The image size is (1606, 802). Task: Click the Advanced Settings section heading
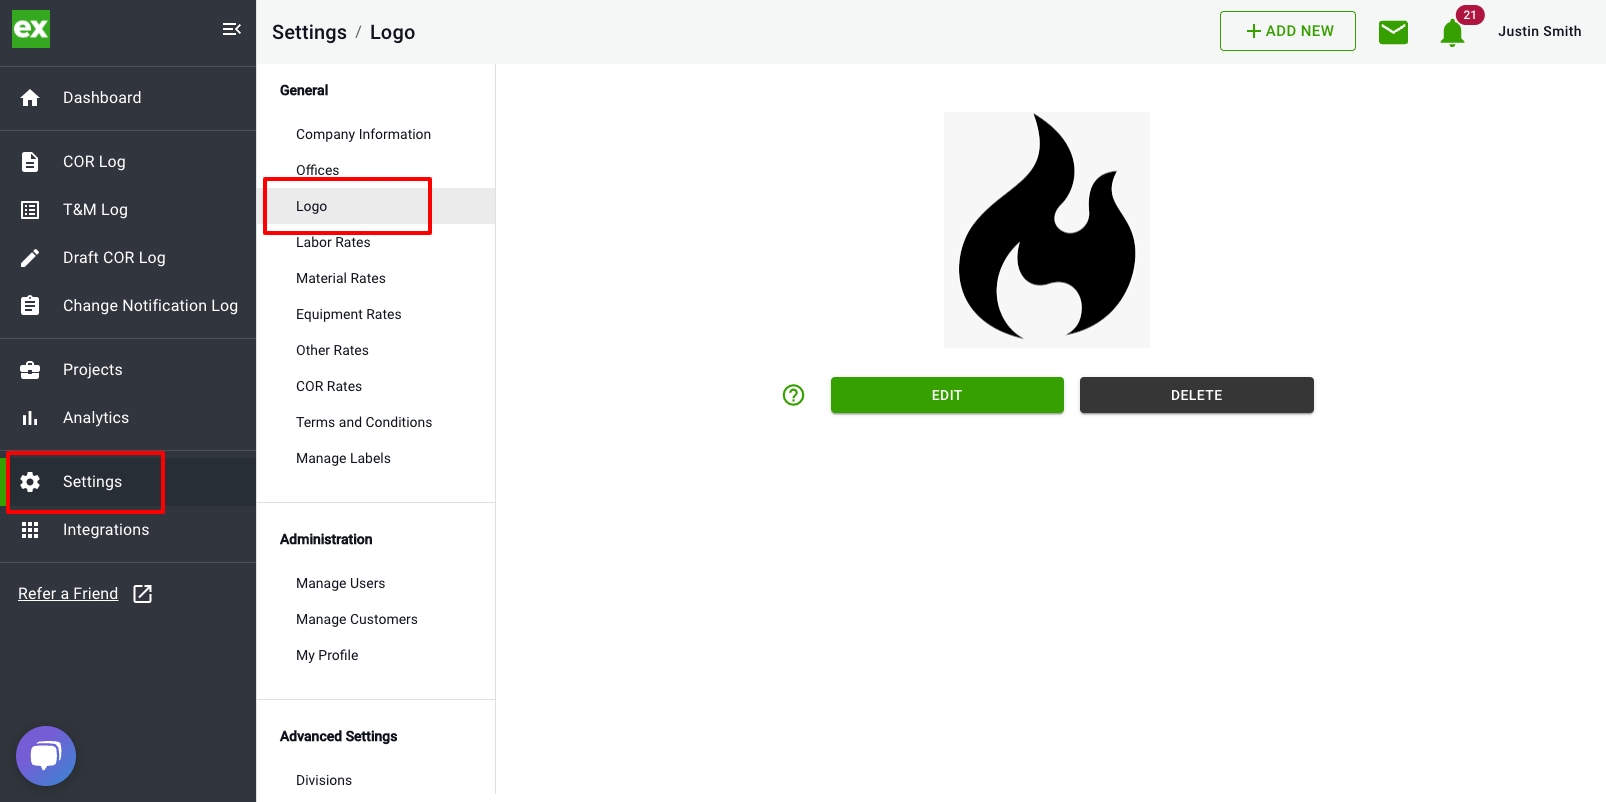coord(339,736)
